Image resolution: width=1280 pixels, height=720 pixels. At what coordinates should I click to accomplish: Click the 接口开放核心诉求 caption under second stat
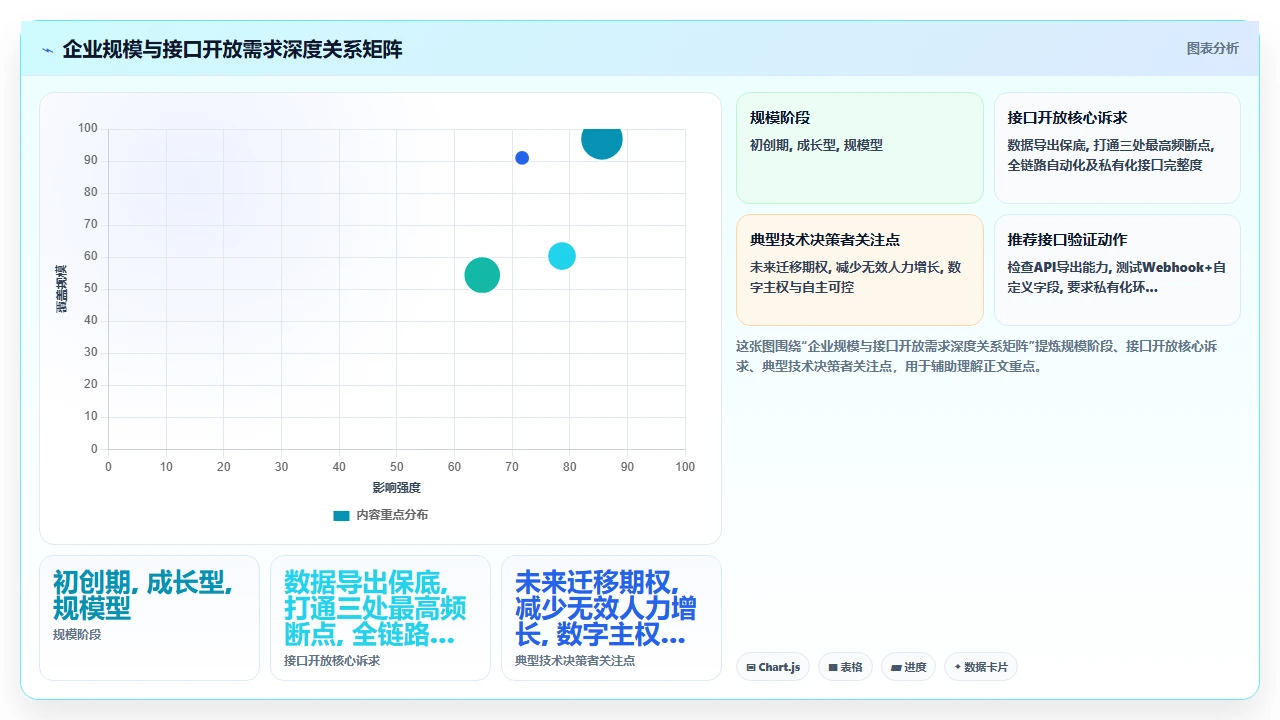coord(332,660)
